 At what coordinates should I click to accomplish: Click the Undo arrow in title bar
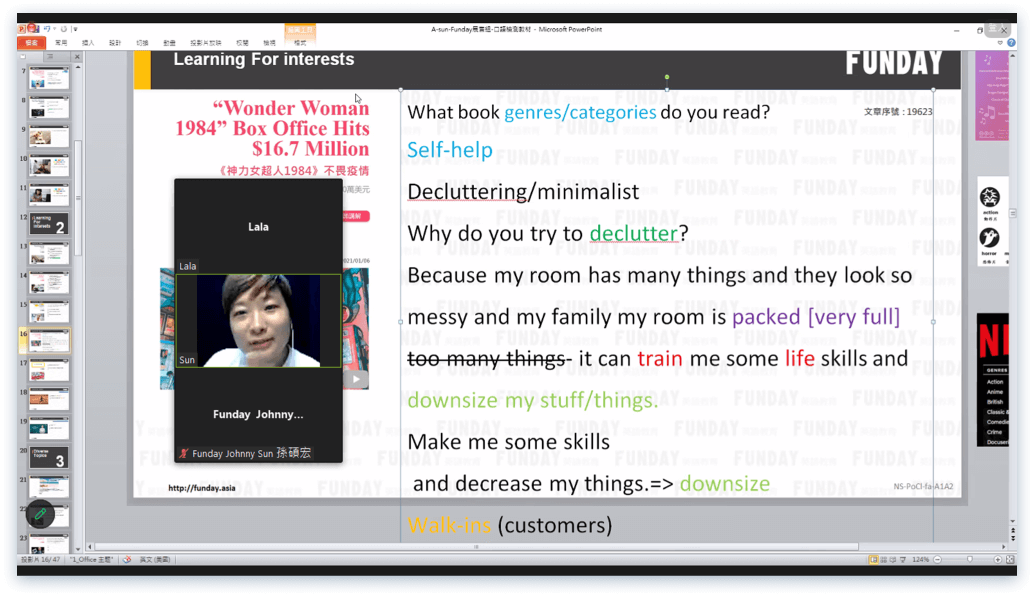pos(49,30)
